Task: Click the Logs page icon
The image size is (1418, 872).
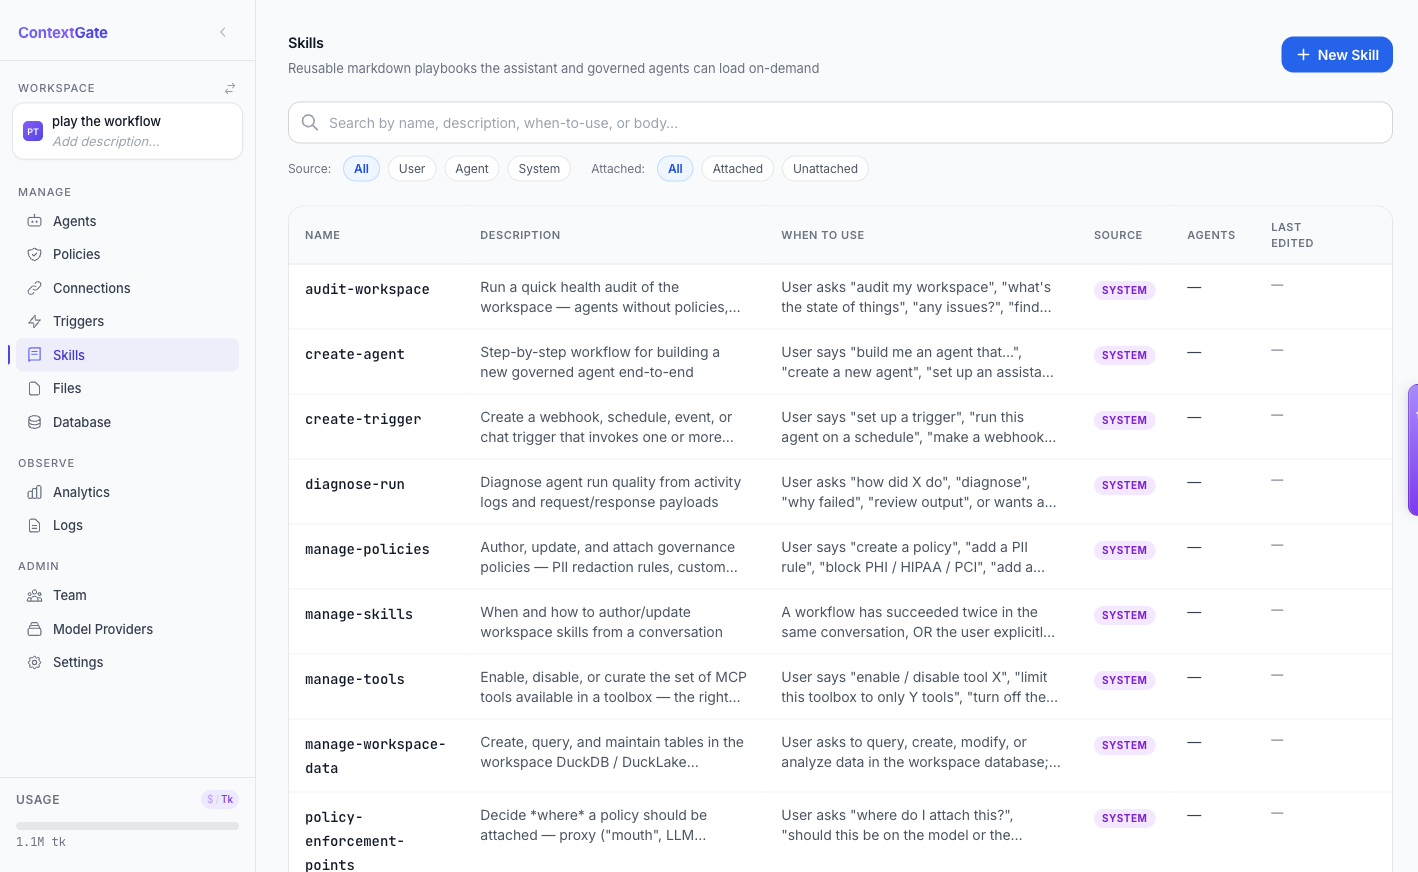Action: 35,525
